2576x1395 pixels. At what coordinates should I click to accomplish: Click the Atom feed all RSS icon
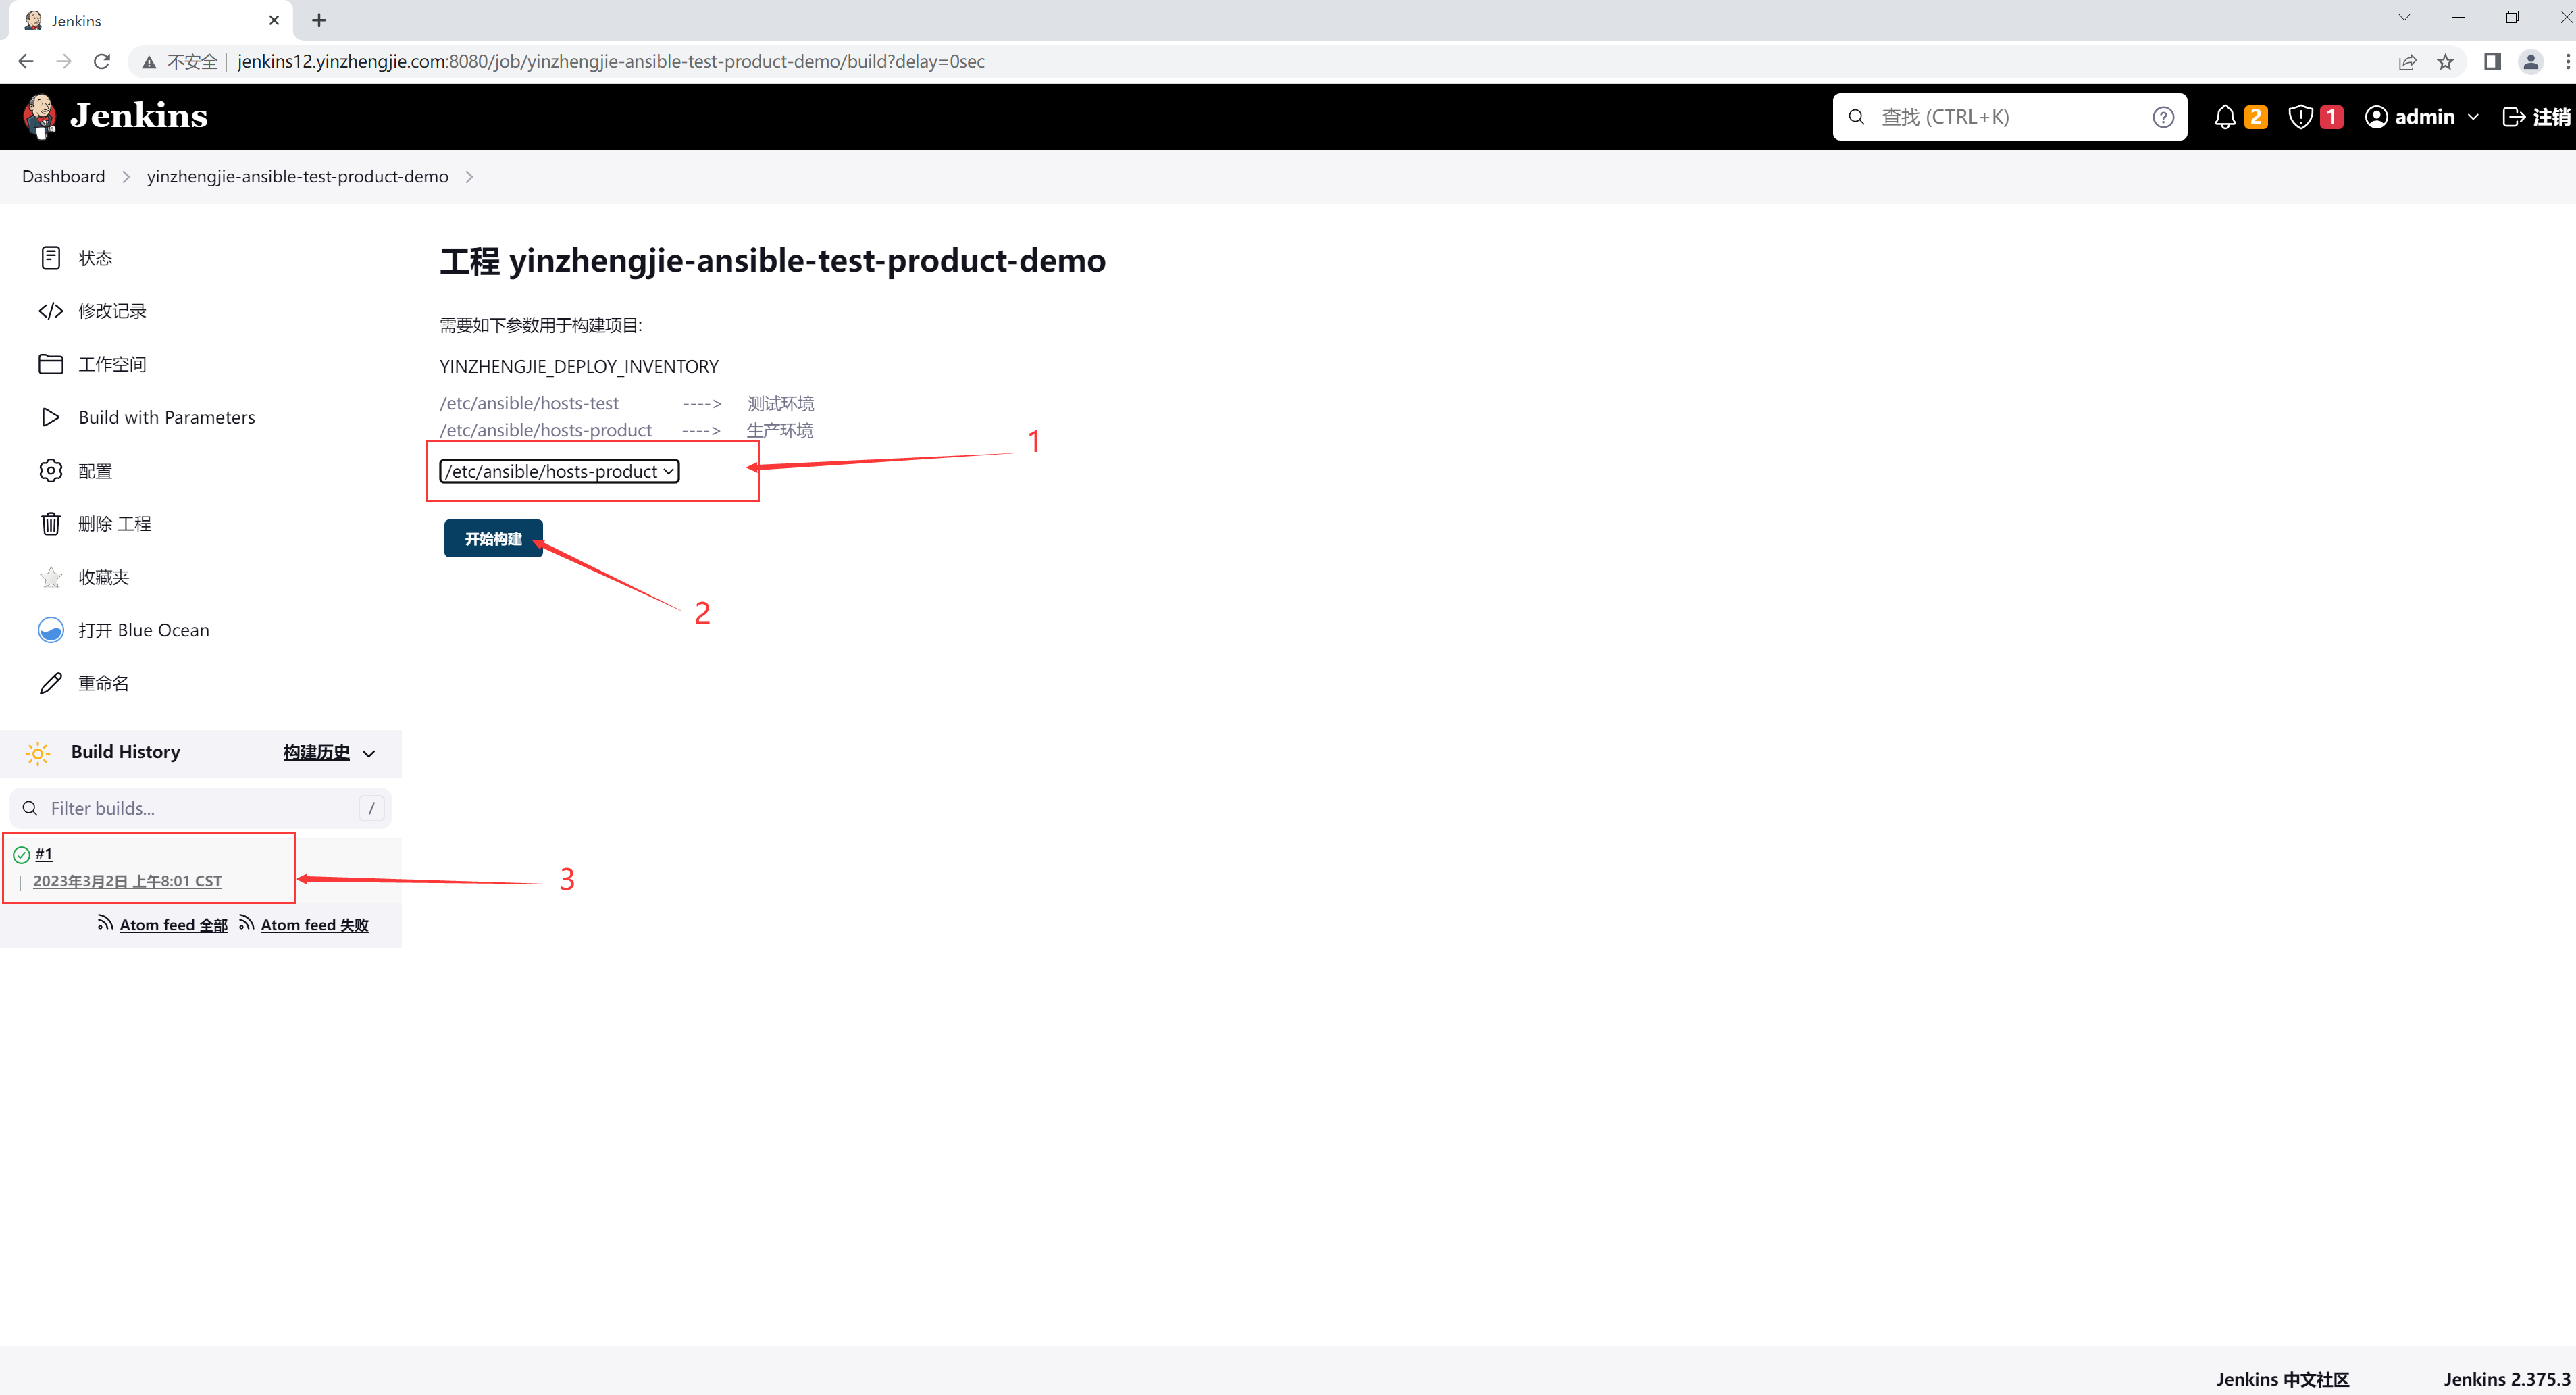105,923
